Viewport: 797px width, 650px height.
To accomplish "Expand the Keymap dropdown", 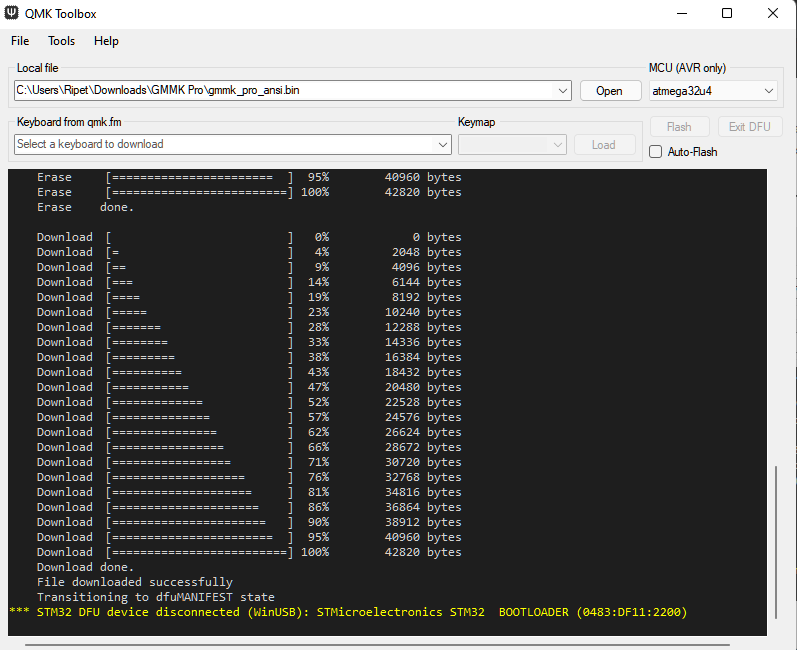I will point(558,145).
